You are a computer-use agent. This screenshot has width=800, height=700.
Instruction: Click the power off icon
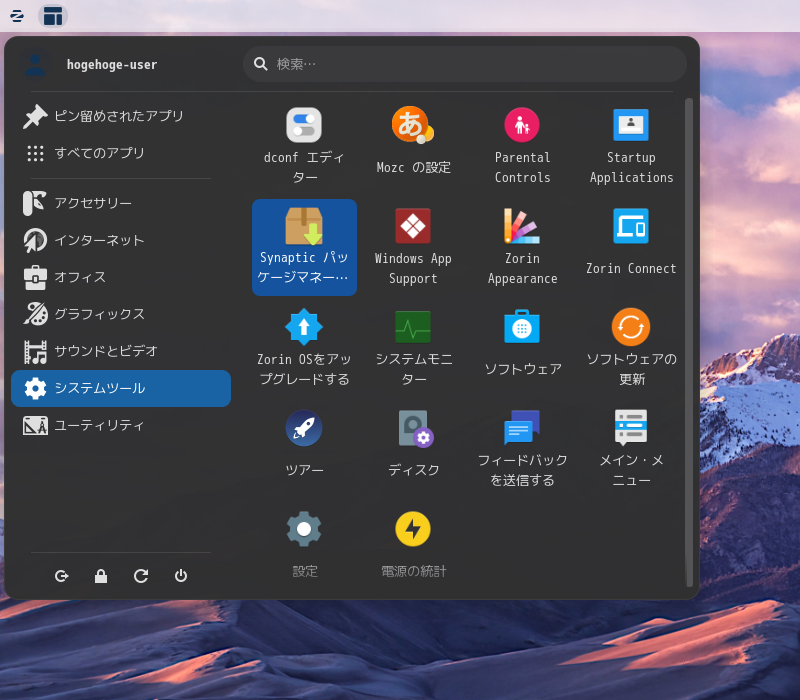click(x=181, y=576)
